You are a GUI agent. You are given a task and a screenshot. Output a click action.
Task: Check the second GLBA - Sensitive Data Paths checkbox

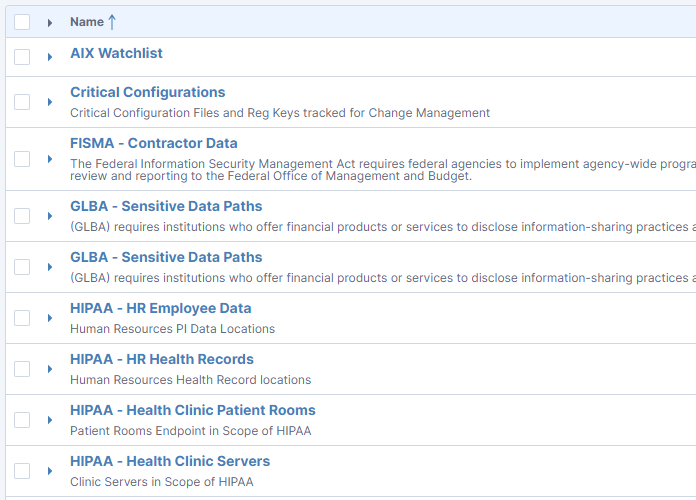(22, 267)
